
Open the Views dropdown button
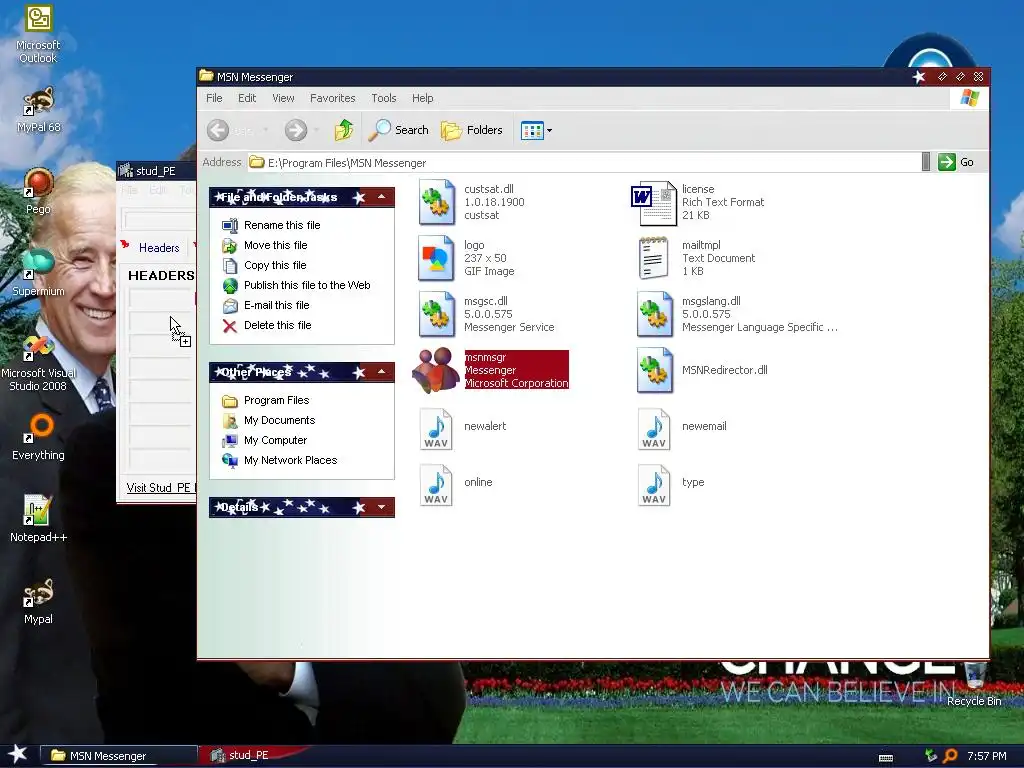[536, 130]
